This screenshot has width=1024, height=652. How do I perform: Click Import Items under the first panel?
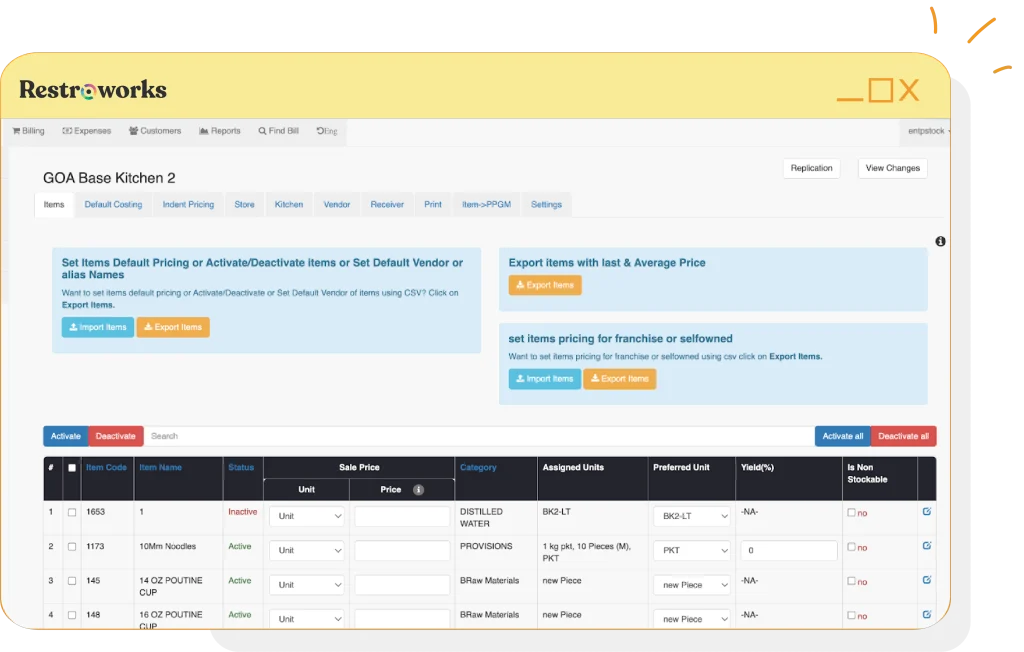[x=97, y=327]
